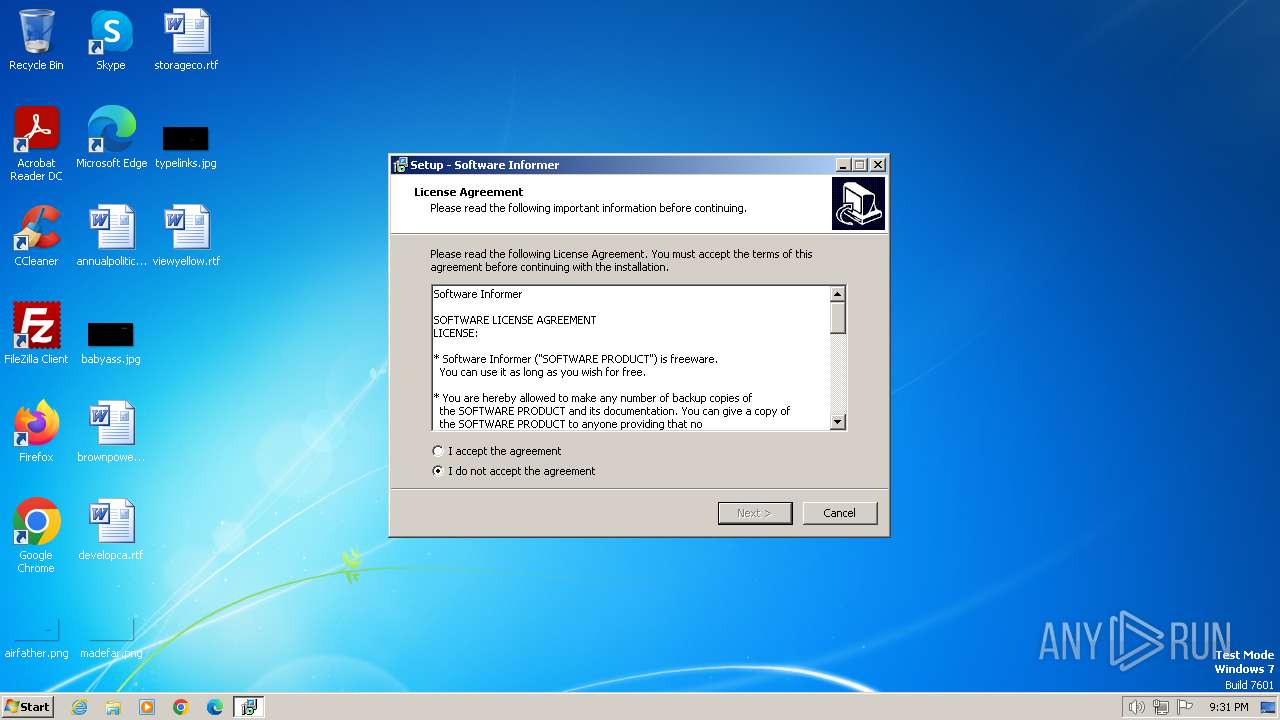
Task: Select the storageco.rtf file icon
Action: 186,40
